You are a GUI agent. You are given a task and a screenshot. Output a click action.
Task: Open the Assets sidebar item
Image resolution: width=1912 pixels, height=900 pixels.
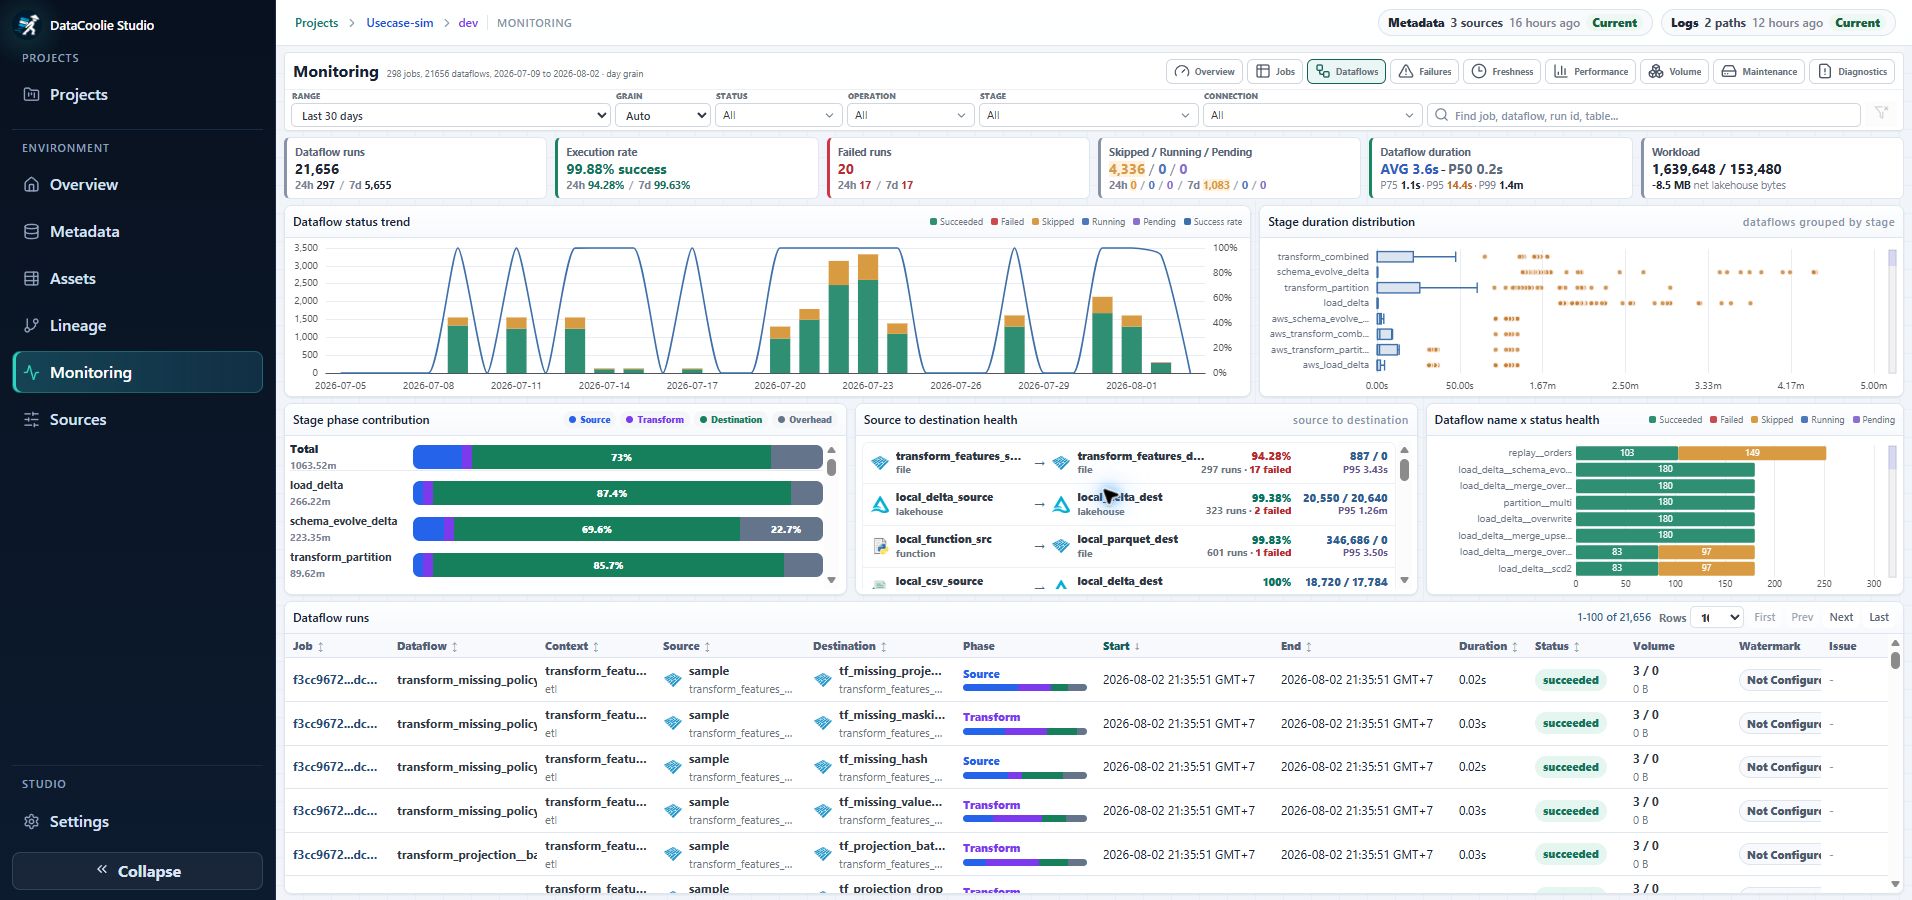click(x=137, y=279)
